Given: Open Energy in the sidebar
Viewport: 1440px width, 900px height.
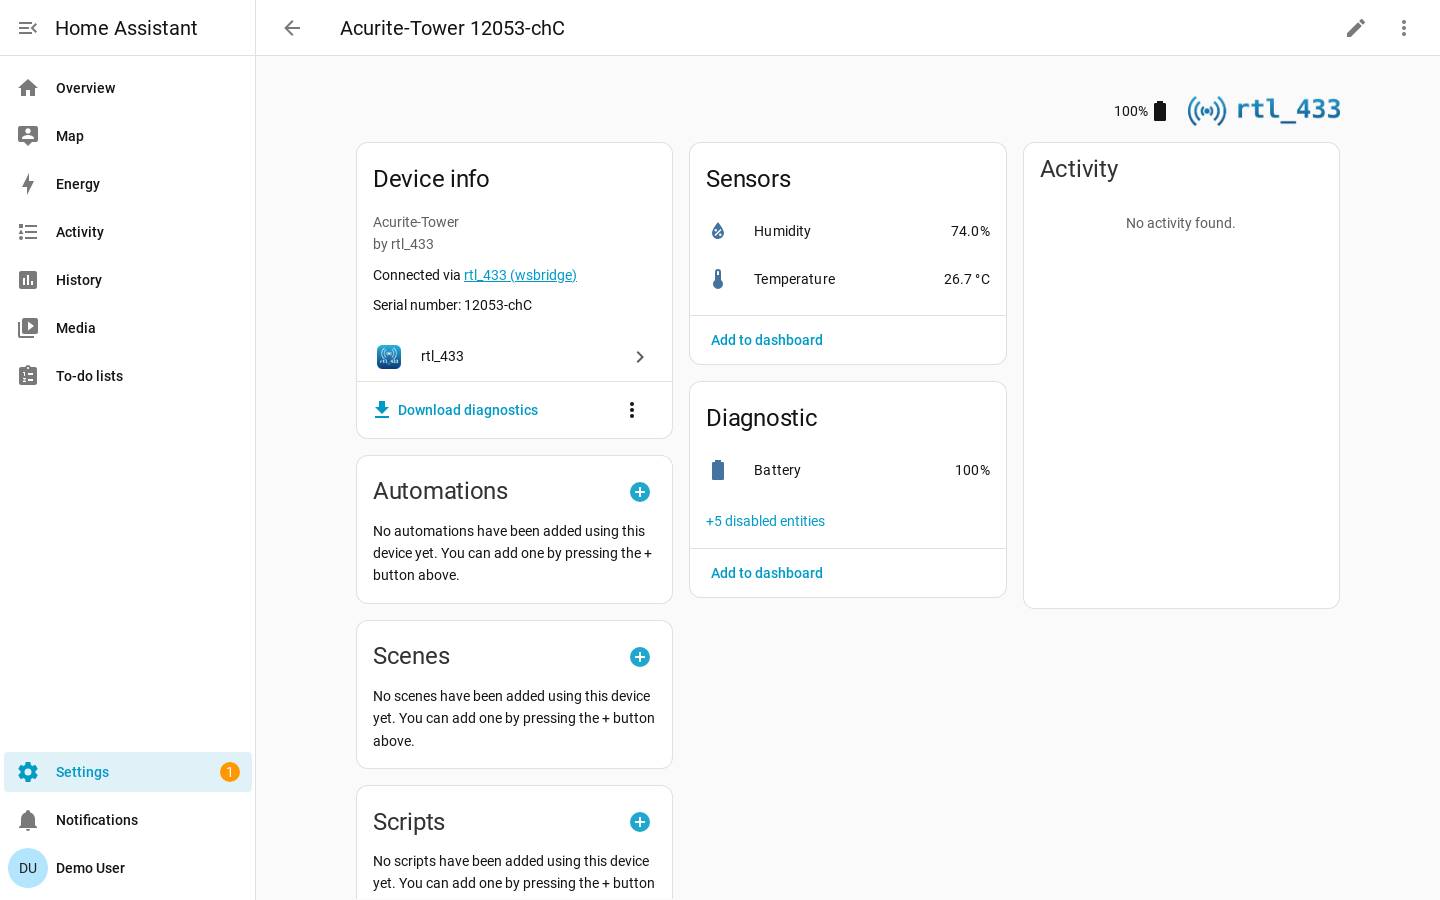Looking at the screenshot, I should pos(128,184).
